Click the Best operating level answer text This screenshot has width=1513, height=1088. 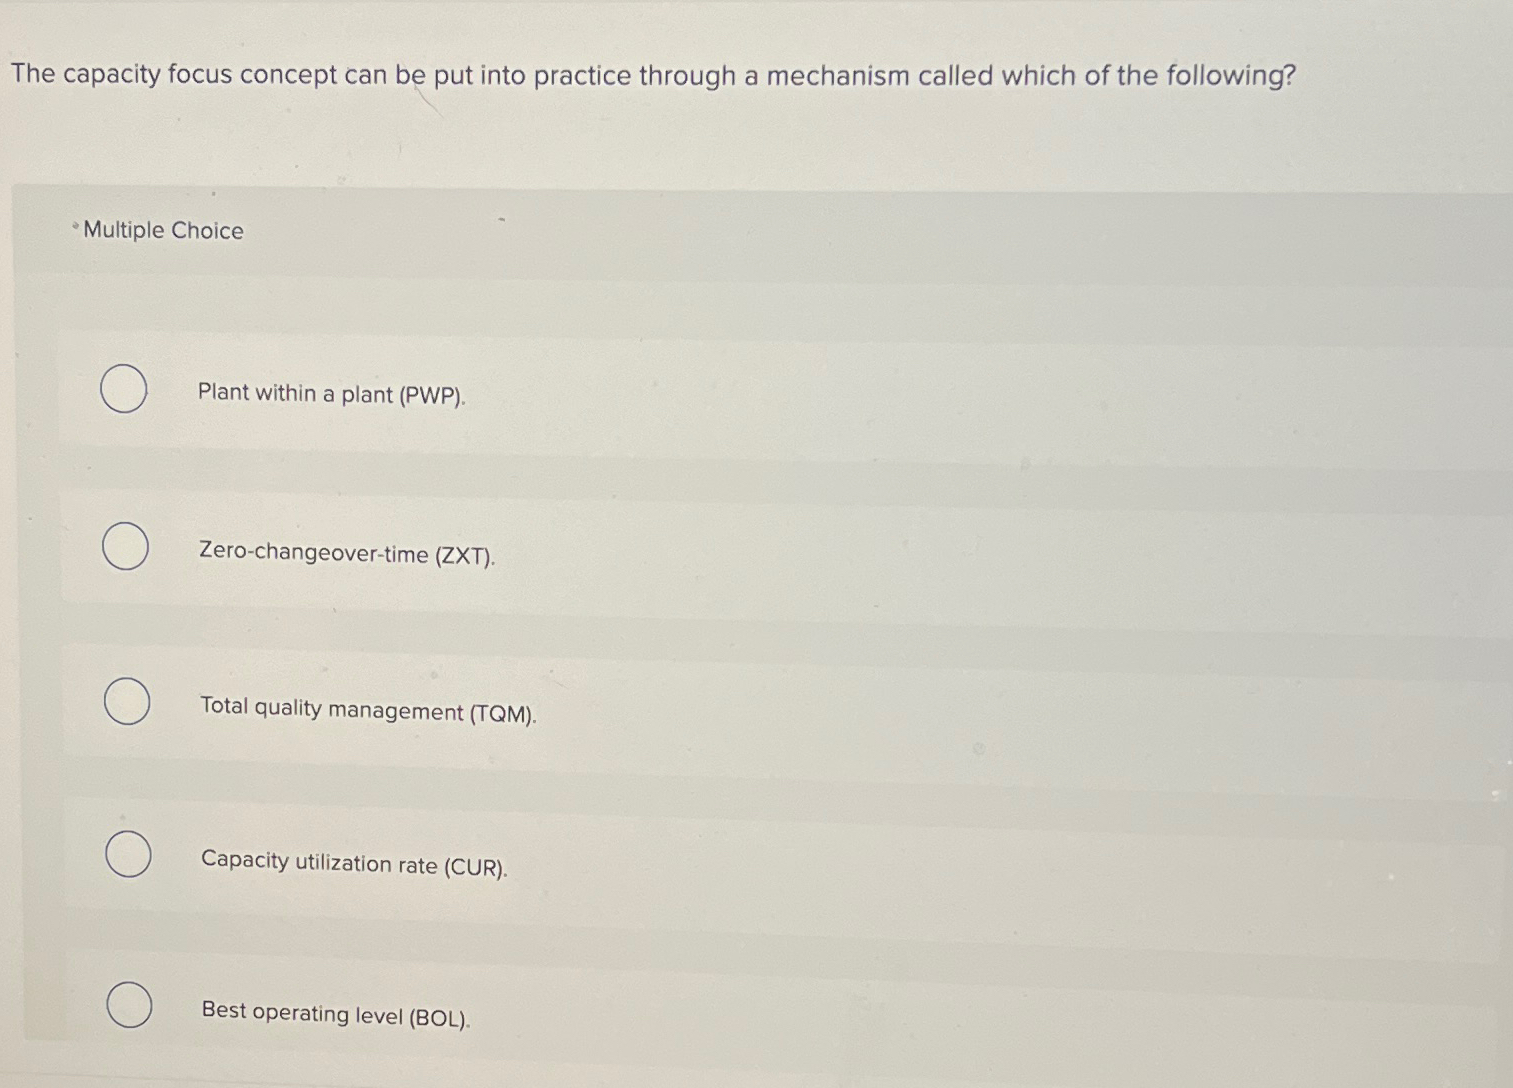point(334,1014)
